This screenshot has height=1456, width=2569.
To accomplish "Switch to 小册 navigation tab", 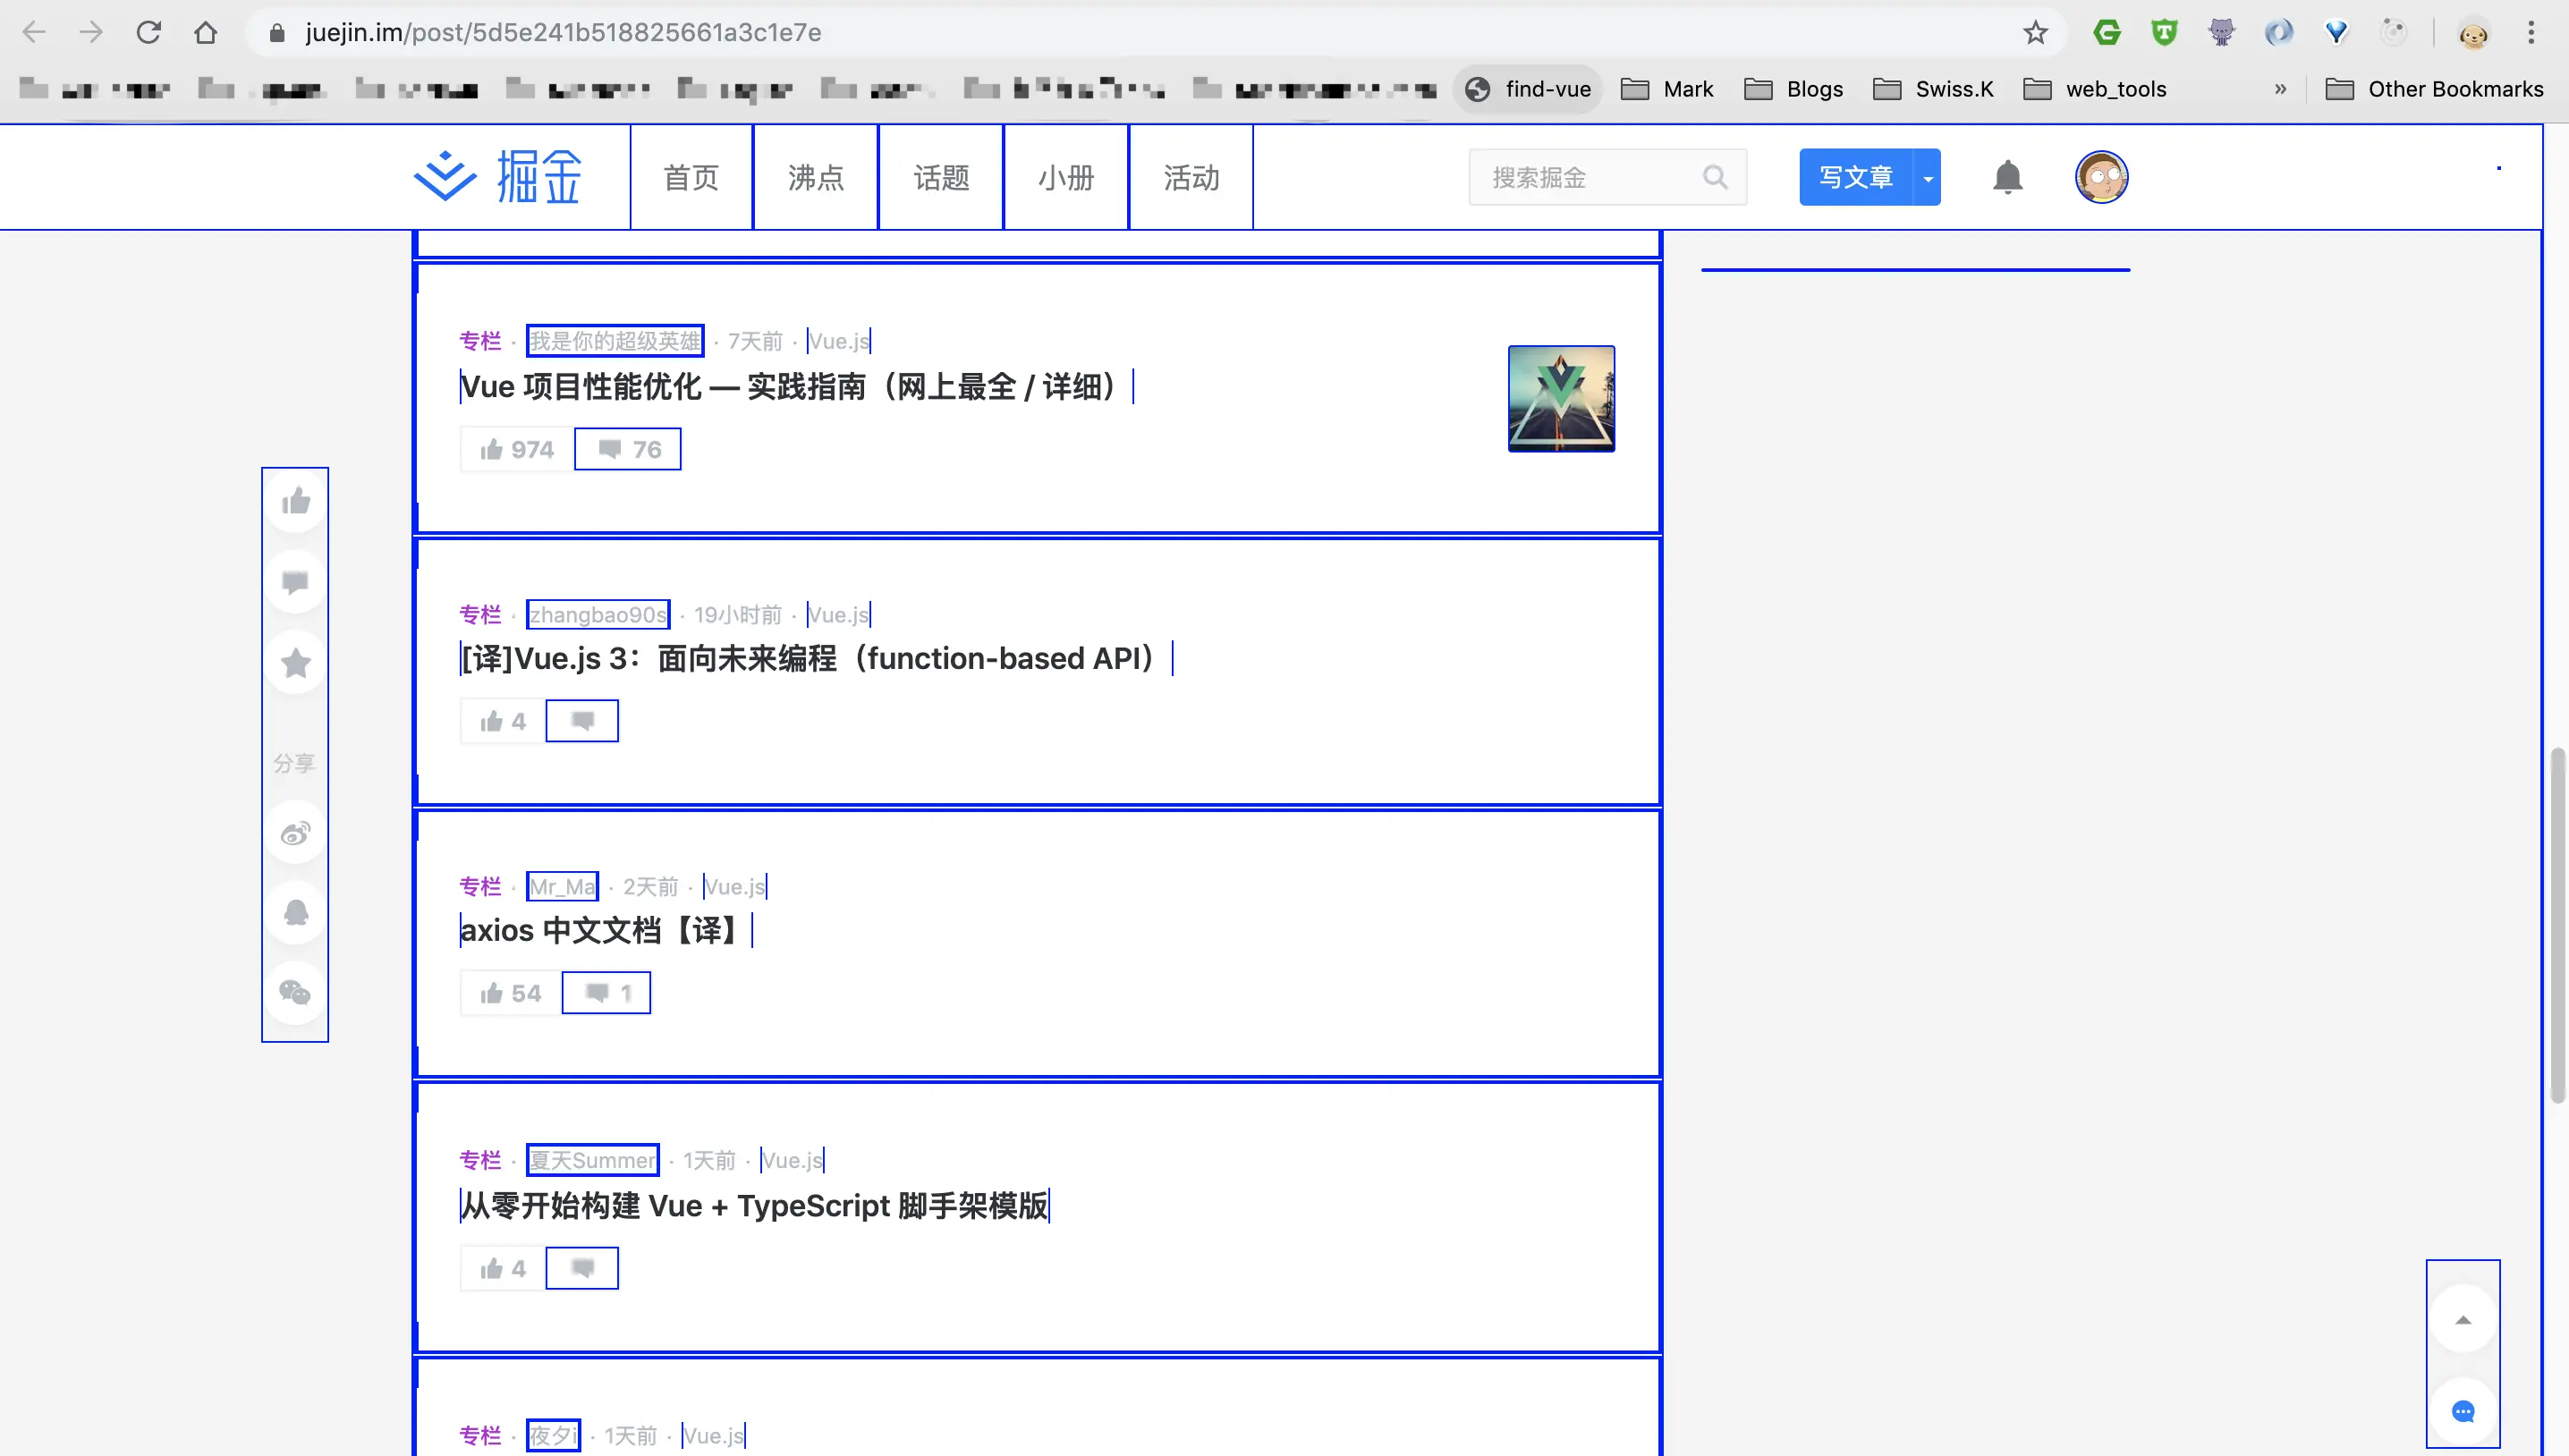I will click(x=1065, y=177).
